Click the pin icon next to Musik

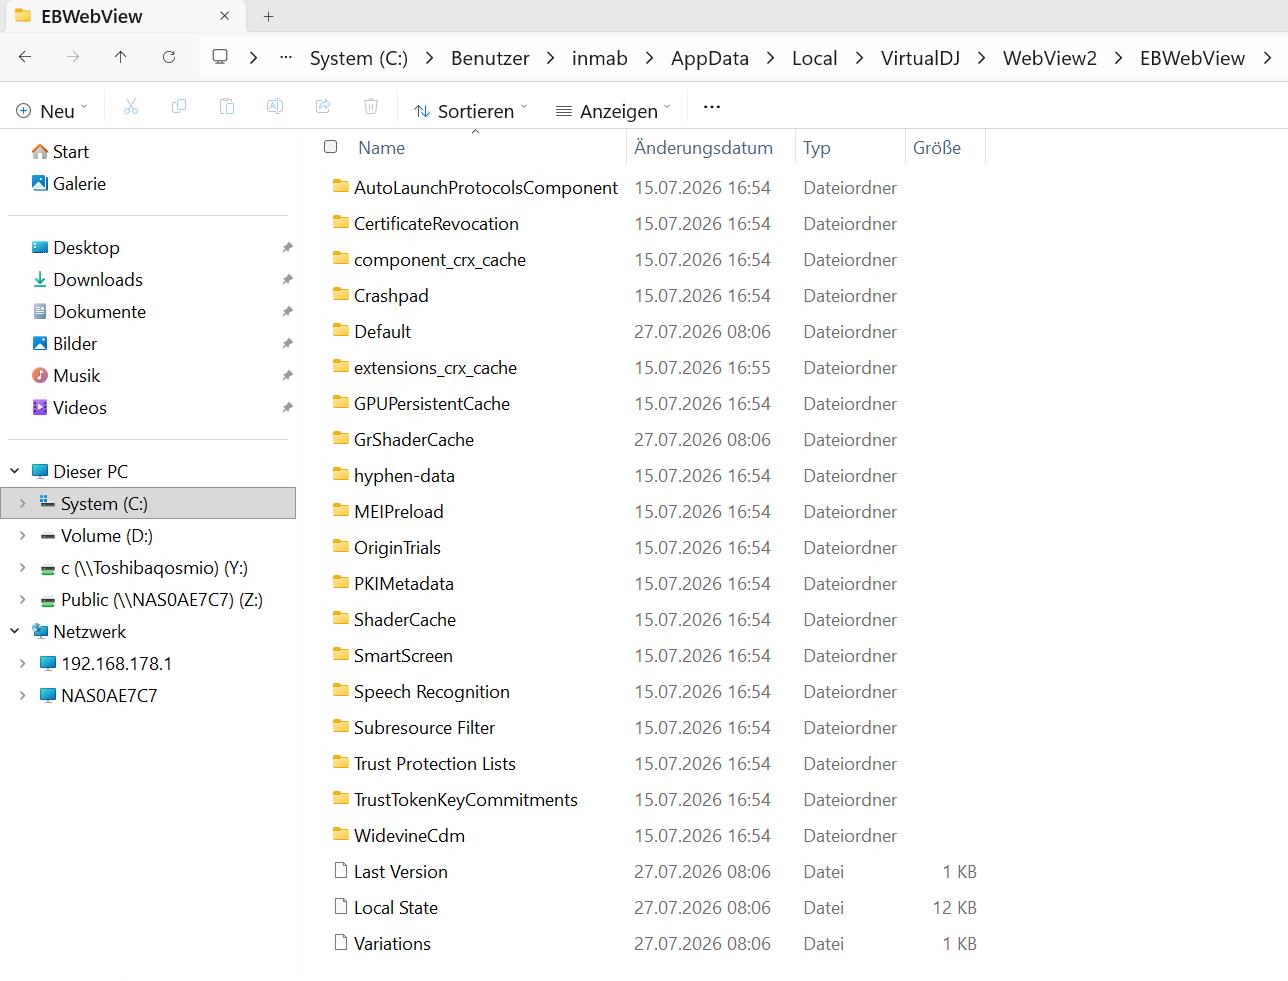click(x=287, y=376)
